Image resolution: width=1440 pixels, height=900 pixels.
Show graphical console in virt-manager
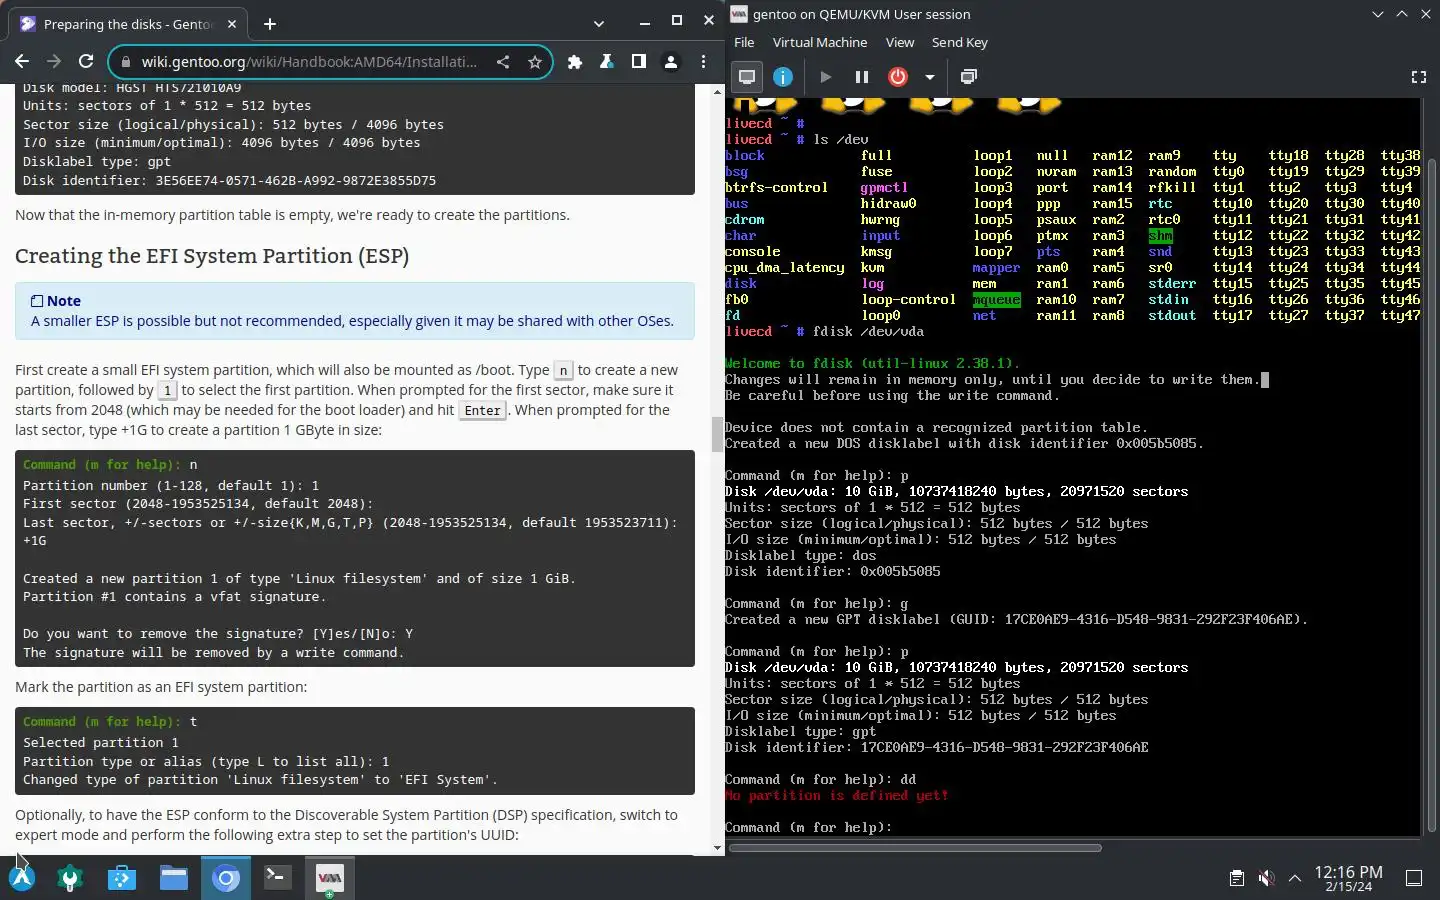(x=747, y=77)
